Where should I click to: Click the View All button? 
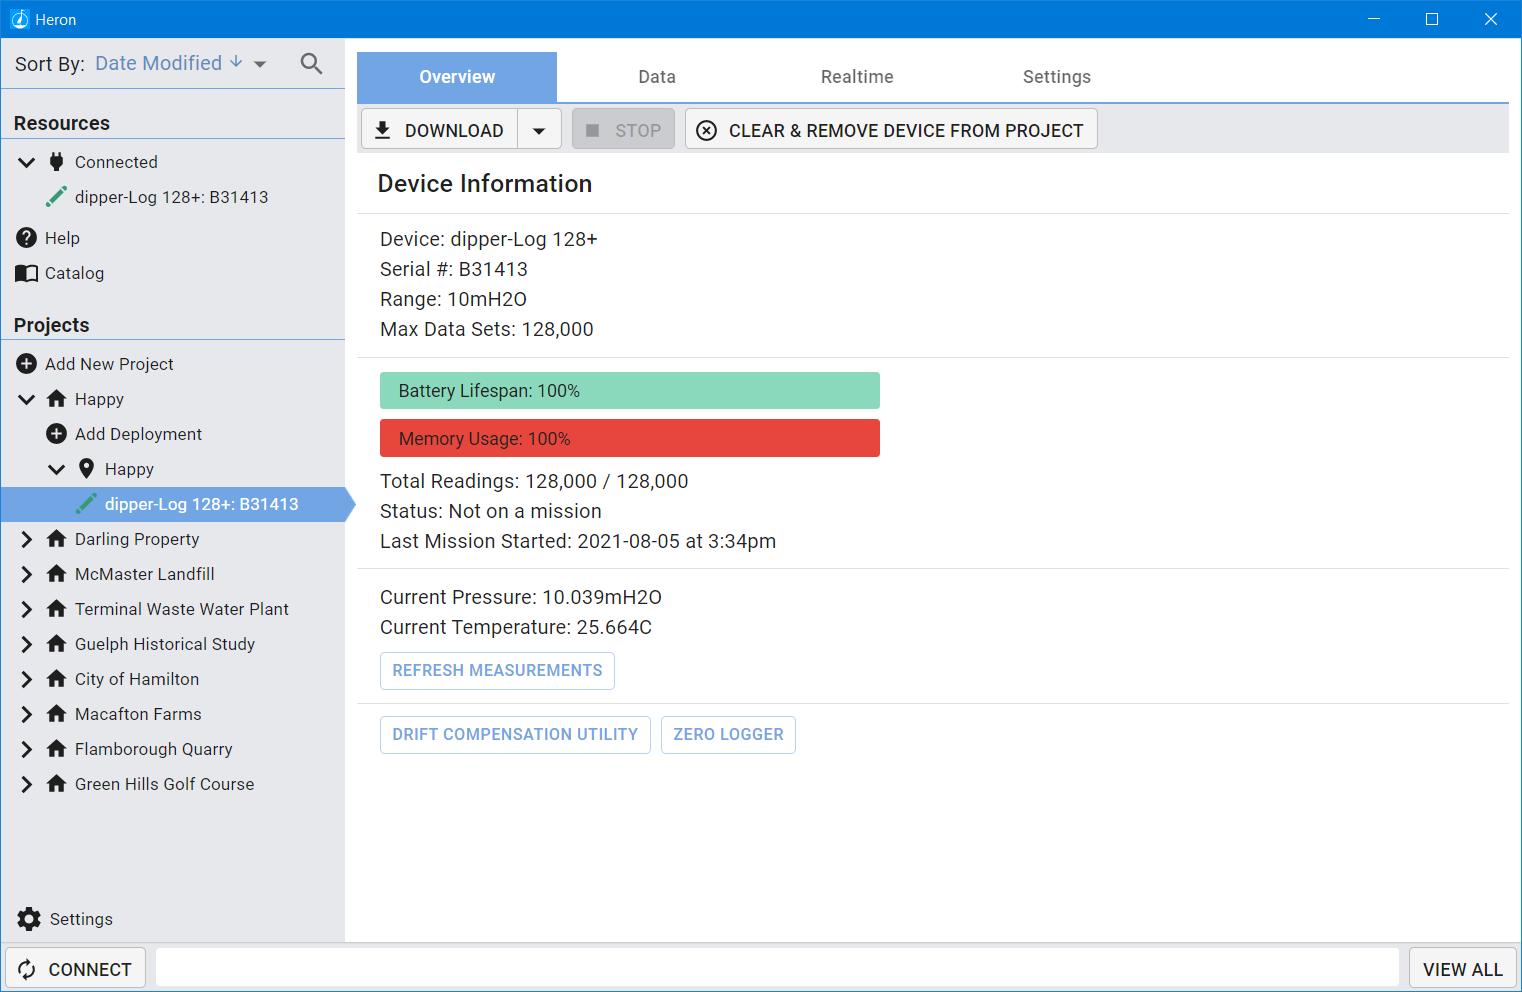1463,969
